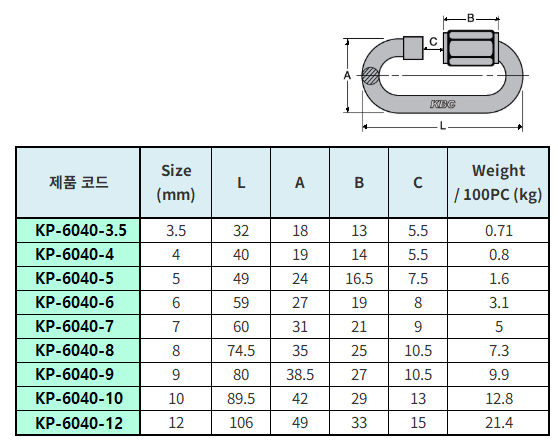558x443 pixels.
Task: Click the L column header
Action: click(241, 183)
